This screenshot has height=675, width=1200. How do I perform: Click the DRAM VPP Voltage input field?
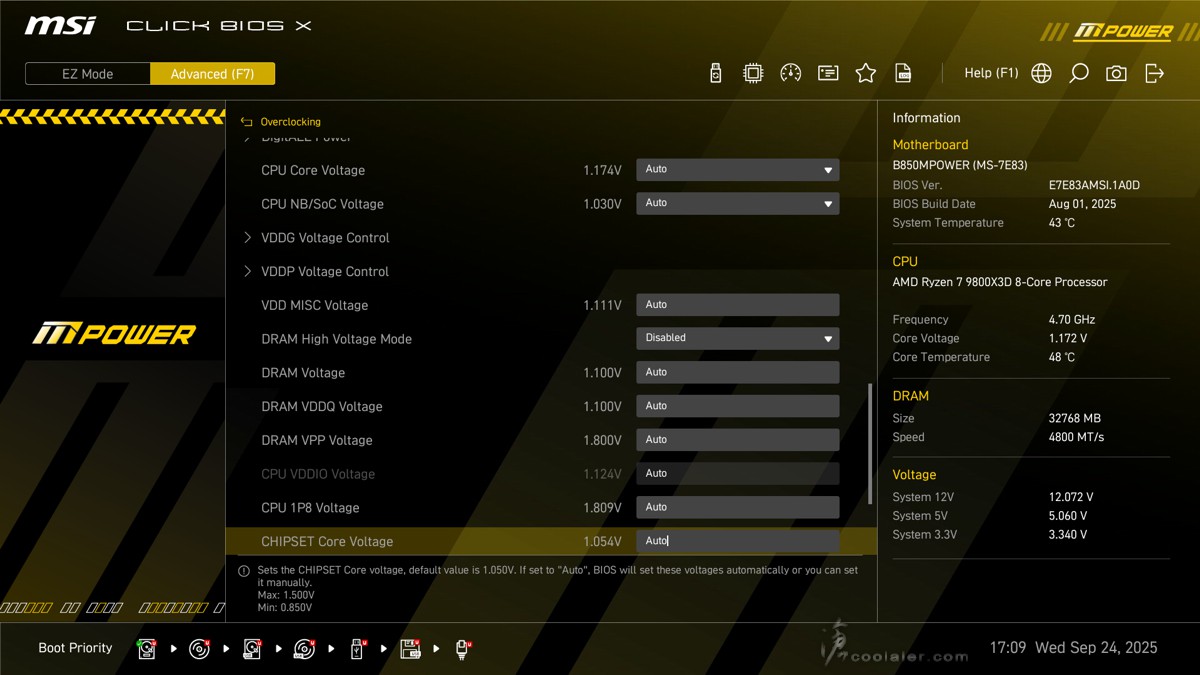click(738, 440)
